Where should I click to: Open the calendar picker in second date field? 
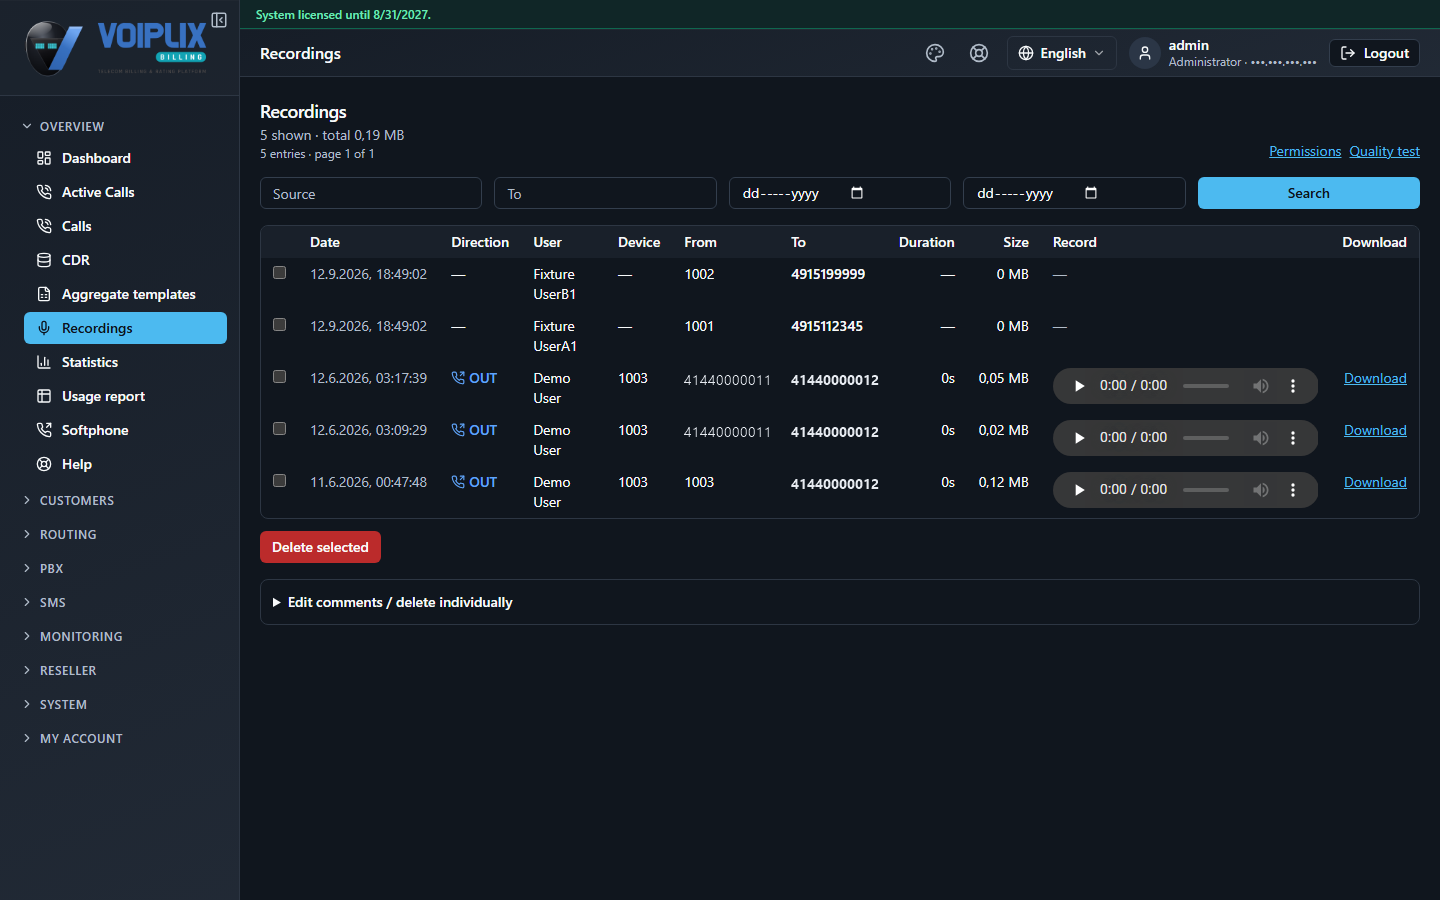tap(1091, 193)
